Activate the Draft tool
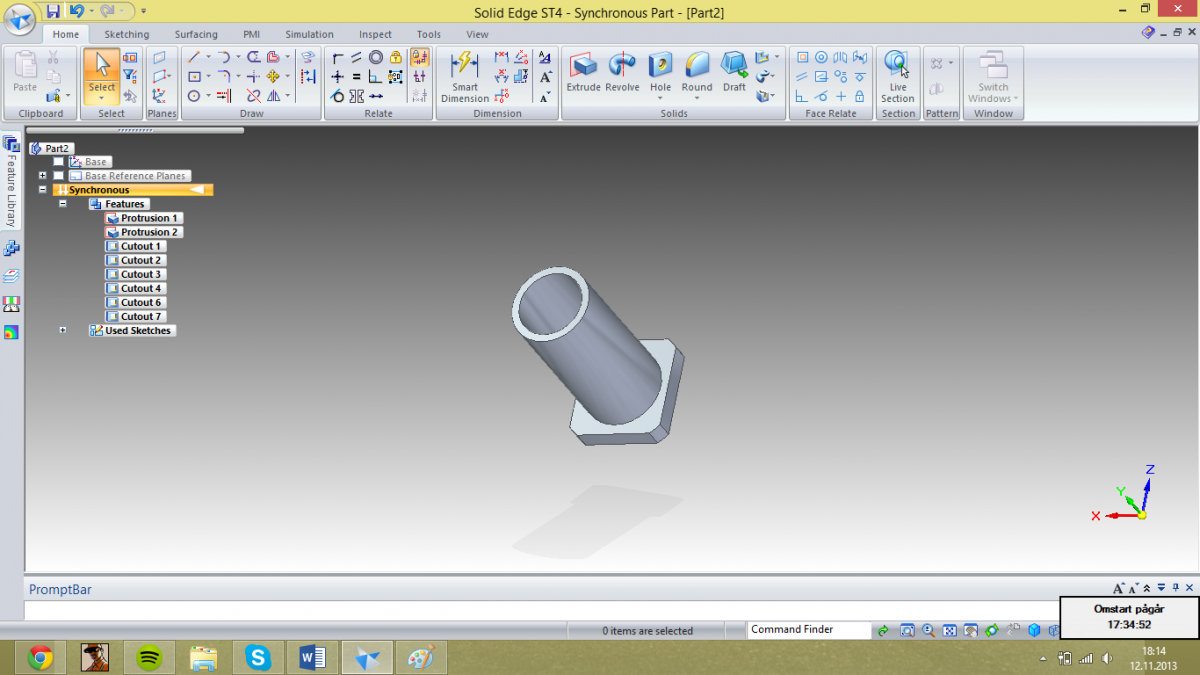Viewport: 1200px width, 675px height. [x=735, y=72]
